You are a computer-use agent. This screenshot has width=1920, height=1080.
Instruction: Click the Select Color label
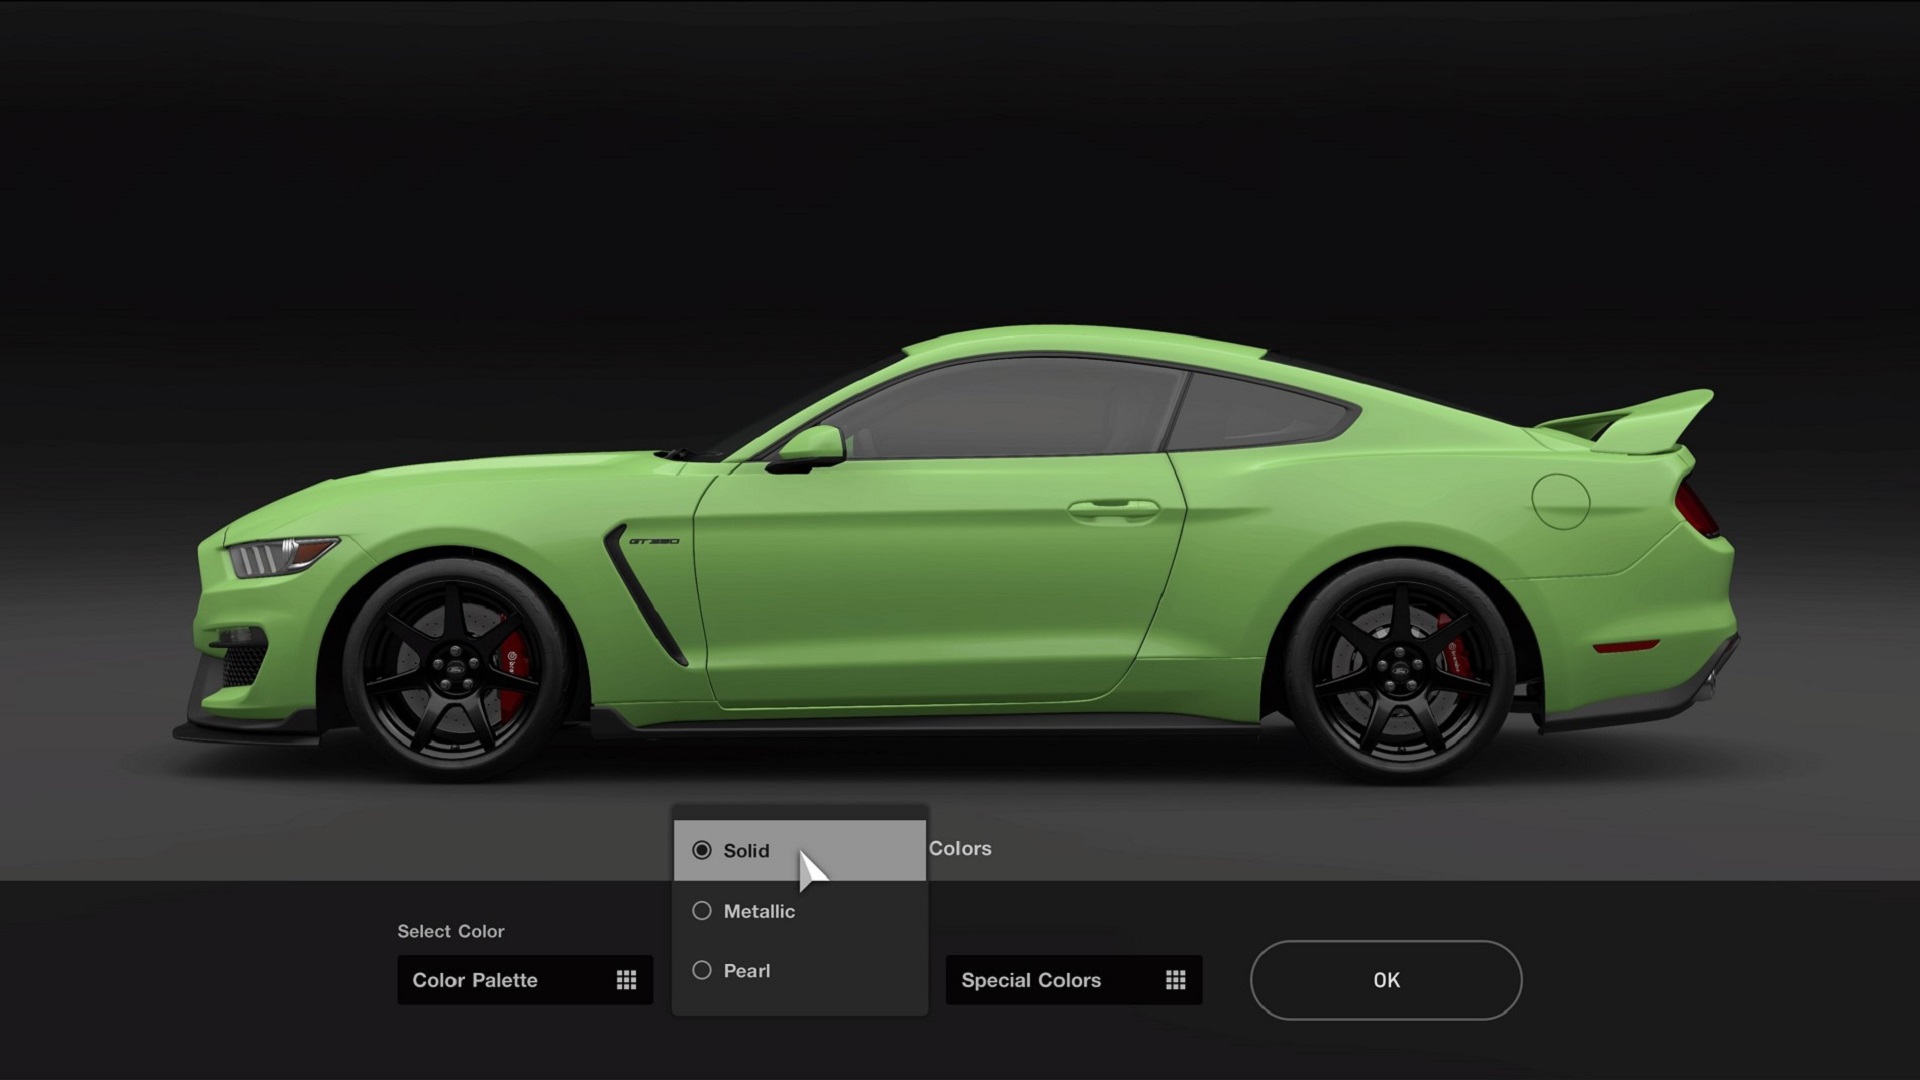point(451,931)
